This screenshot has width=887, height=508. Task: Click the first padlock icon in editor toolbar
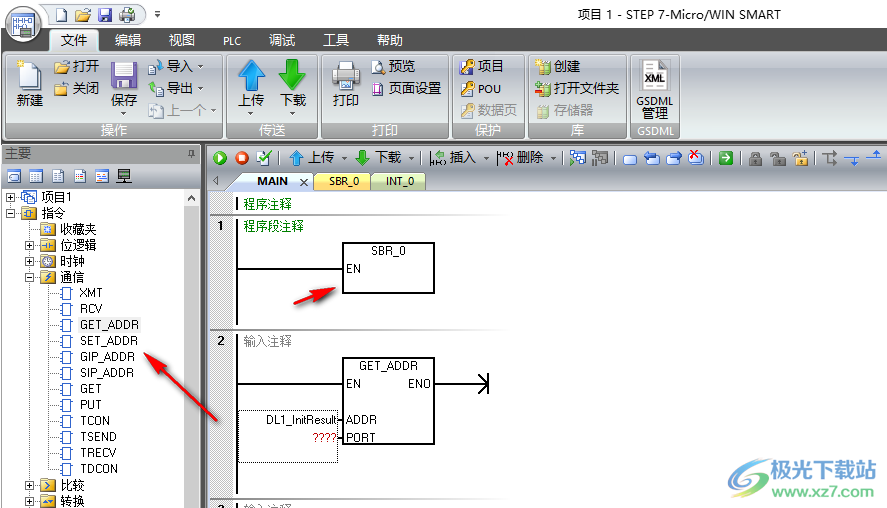(x=755, y=158)
